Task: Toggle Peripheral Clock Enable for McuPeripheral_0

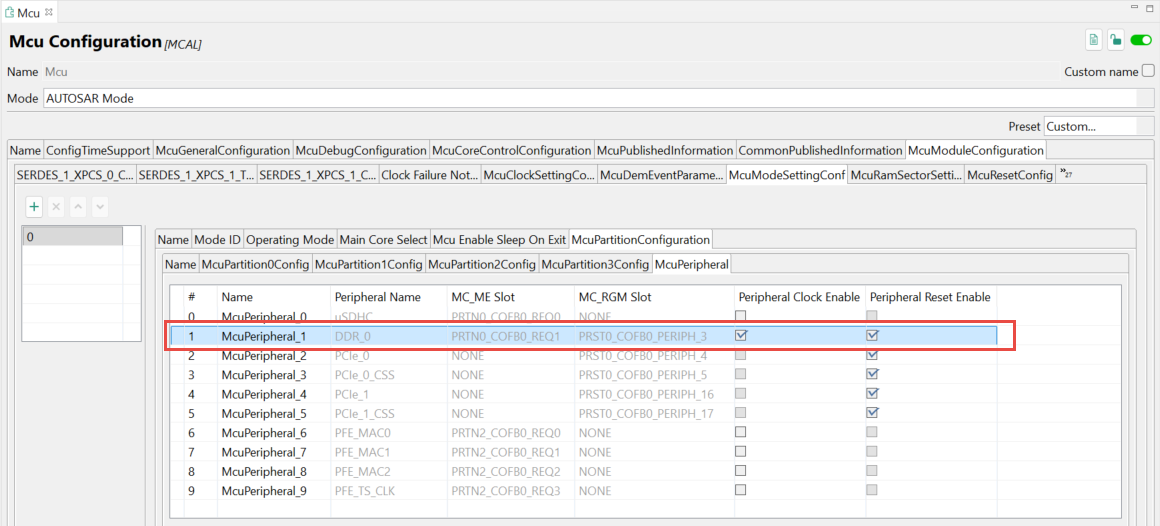Action: coord(741,316)
